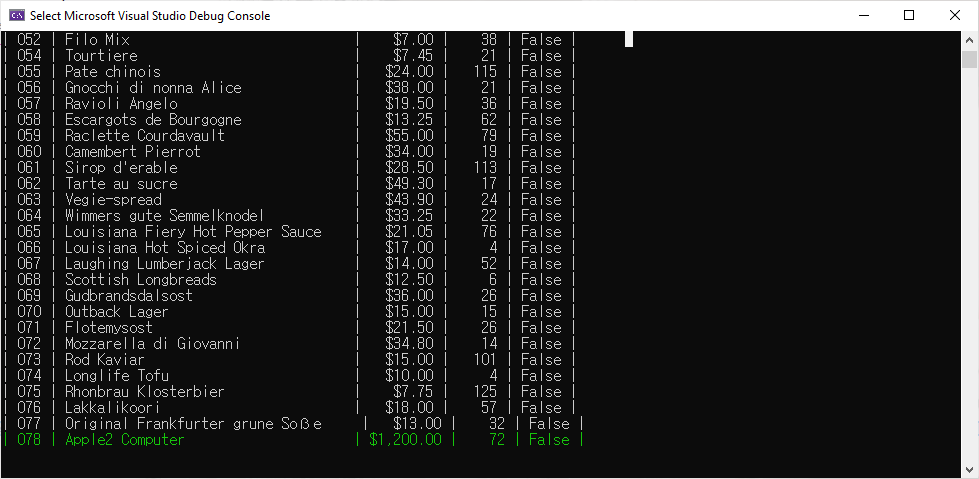Click 'Raclette Courdavault' text
979x479 pixels.
pos(145,136)
